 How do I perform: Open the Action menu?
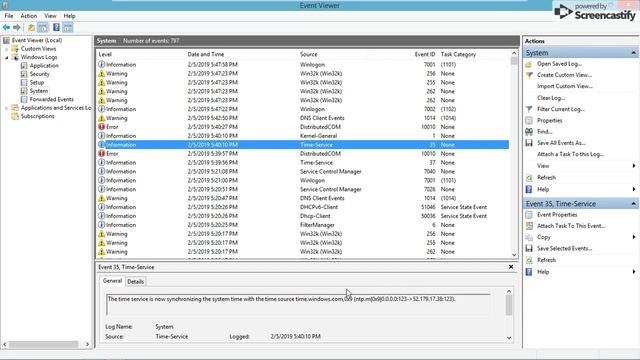tap(29, 16)
